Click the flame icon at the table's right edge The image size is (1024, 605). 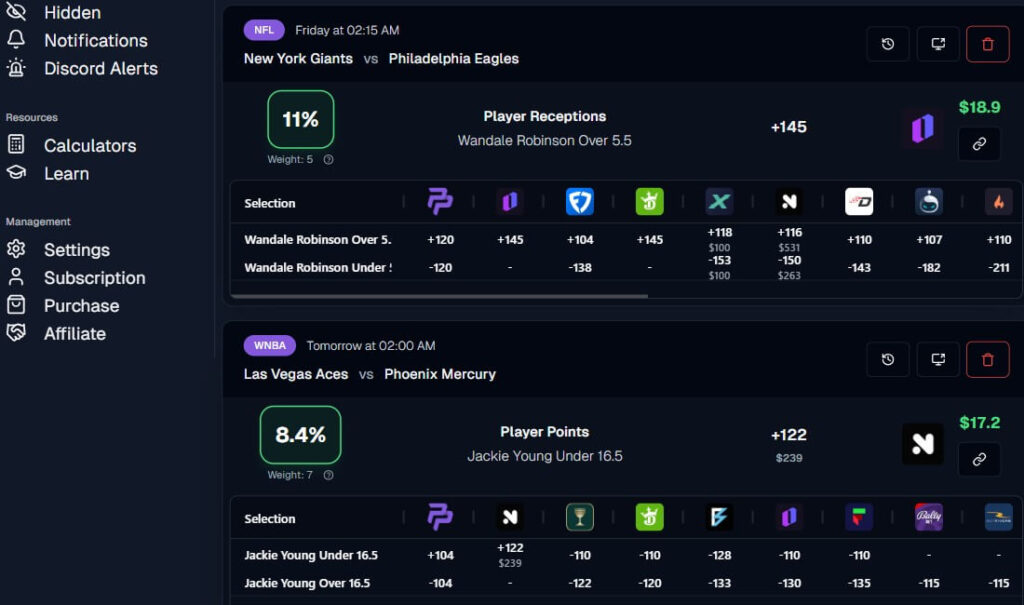(x=998, y=201)
